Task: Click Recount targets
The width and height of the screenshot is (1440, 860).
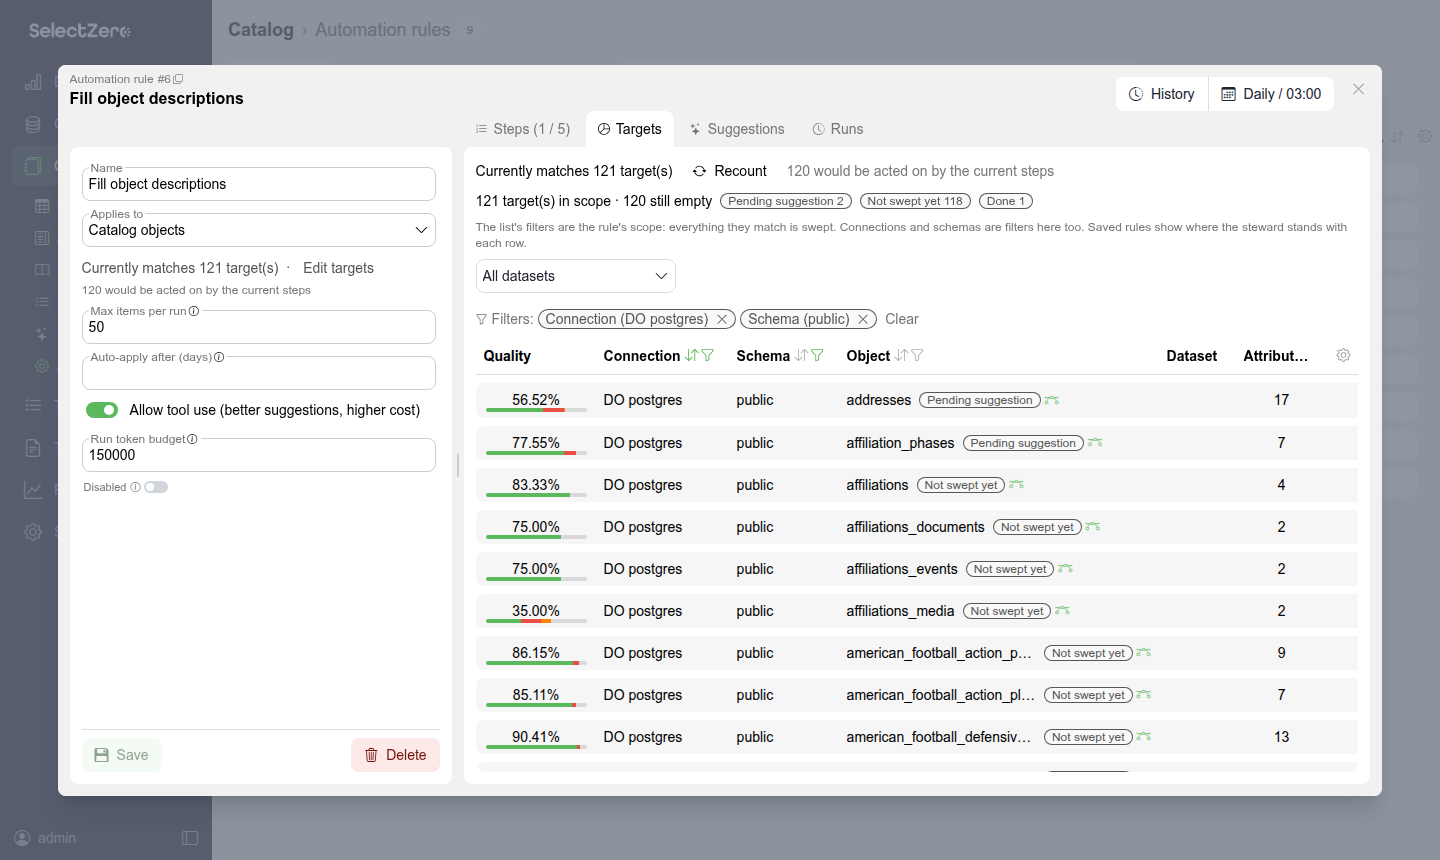Action: 730,171
